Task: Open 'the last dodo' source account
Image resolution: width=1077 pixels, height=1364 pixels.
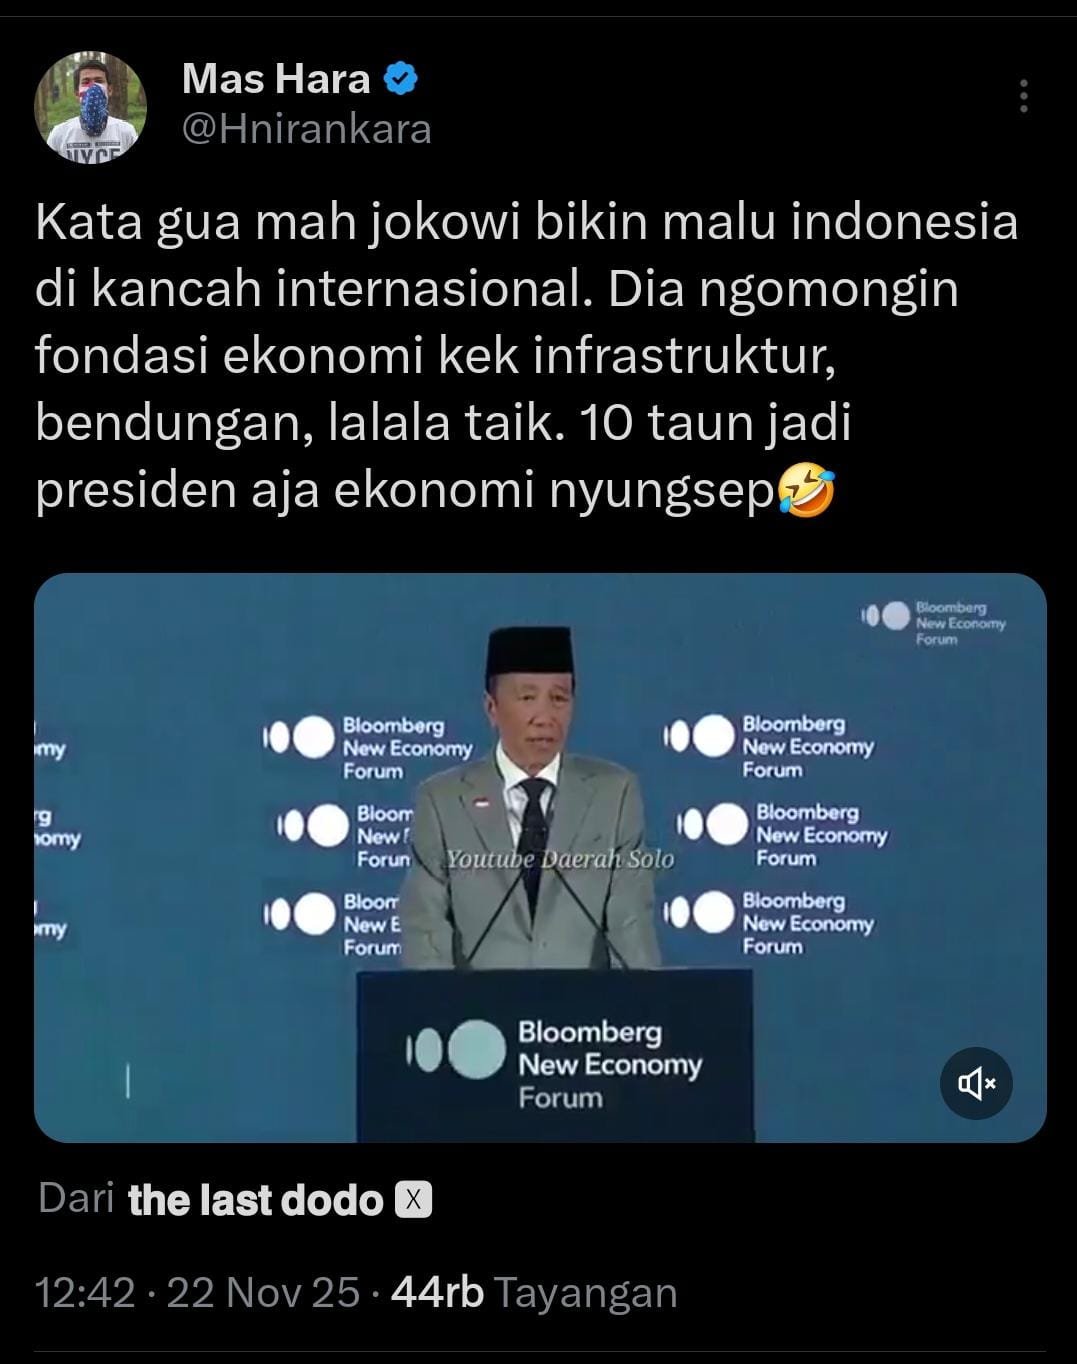Action: pyautogui.click(x=256, y=1200)
